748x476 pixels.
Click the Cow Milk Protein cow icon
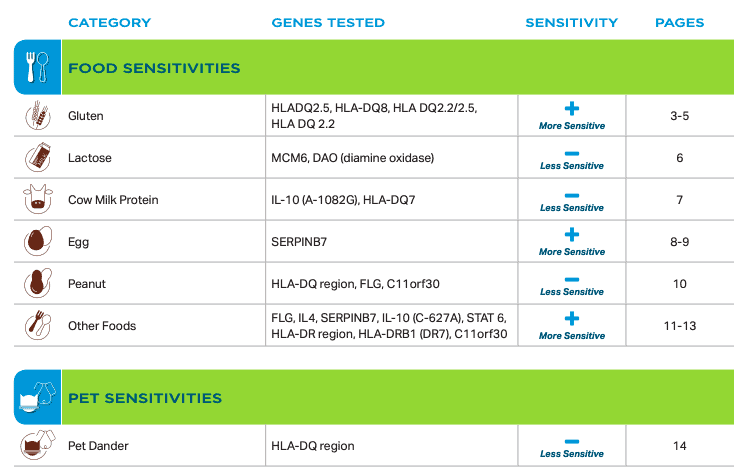38,199
